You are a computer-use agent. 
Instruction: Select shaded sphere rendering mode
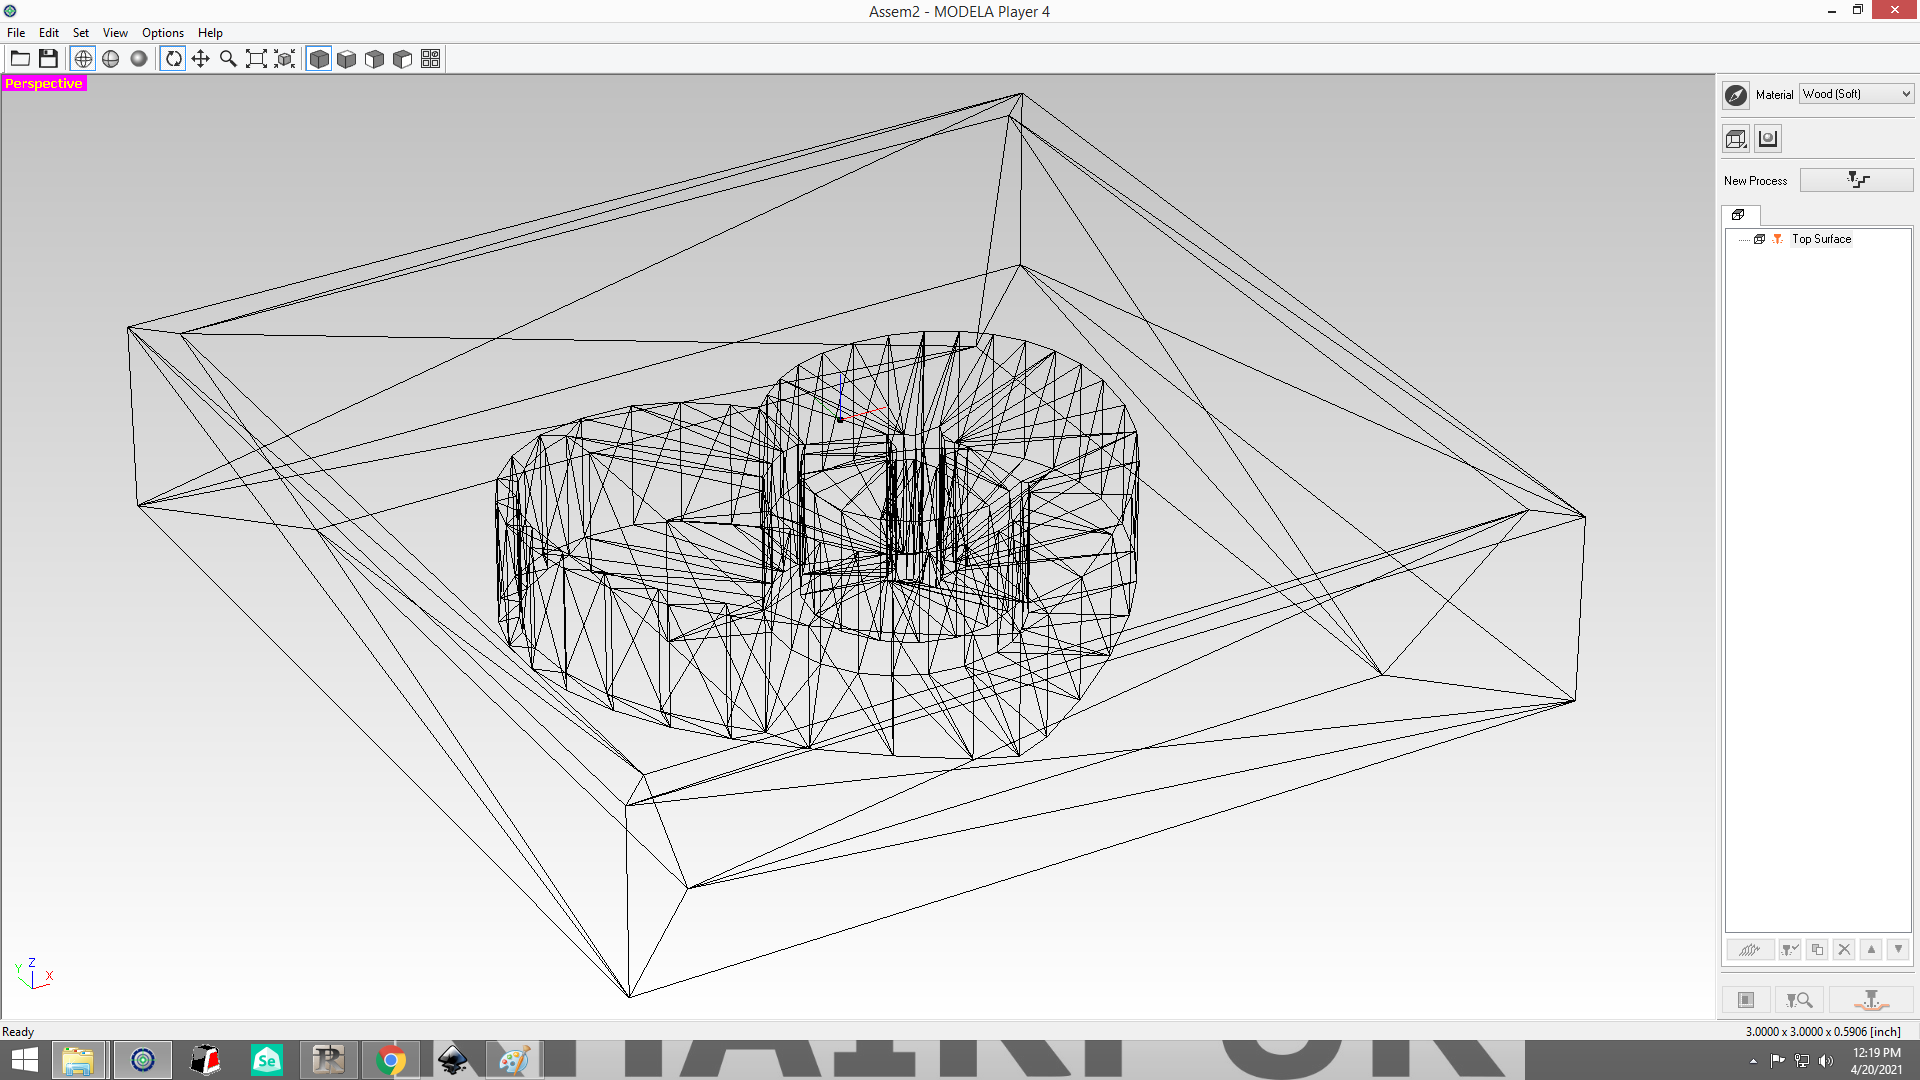(139, 59)
